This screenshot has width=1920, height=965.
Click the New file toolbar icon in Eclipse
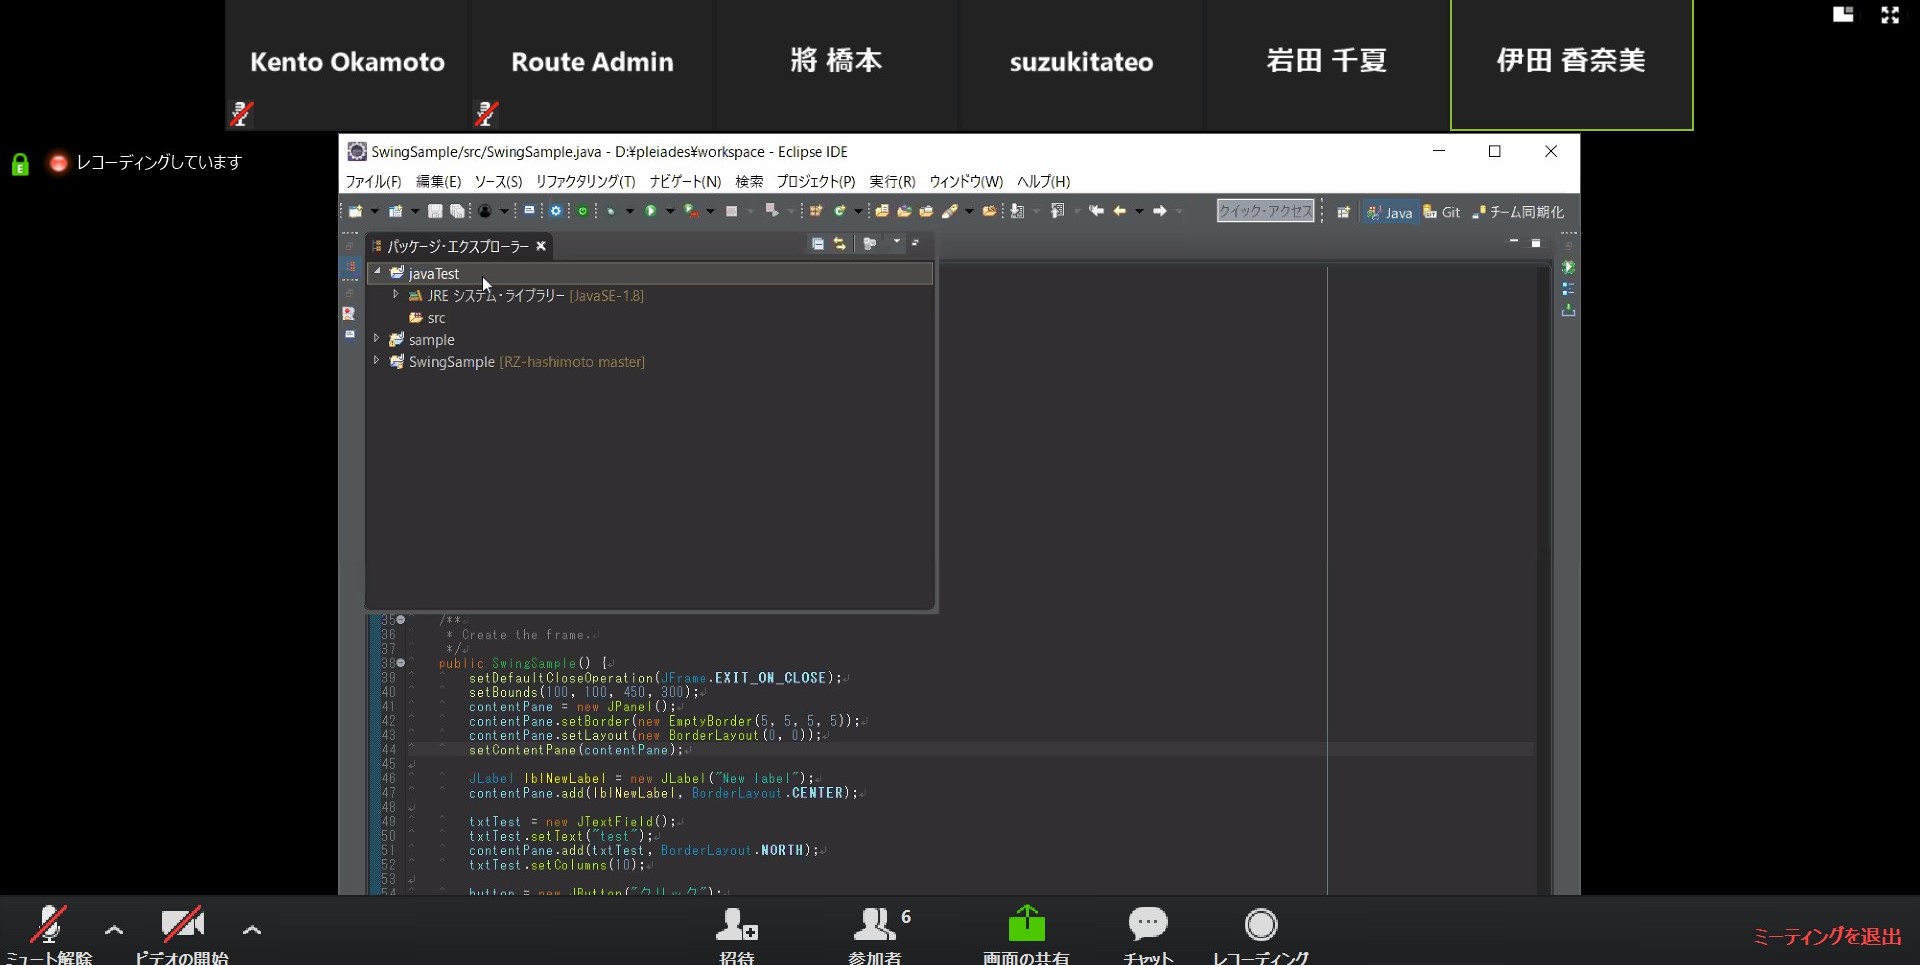coord(355,211)
